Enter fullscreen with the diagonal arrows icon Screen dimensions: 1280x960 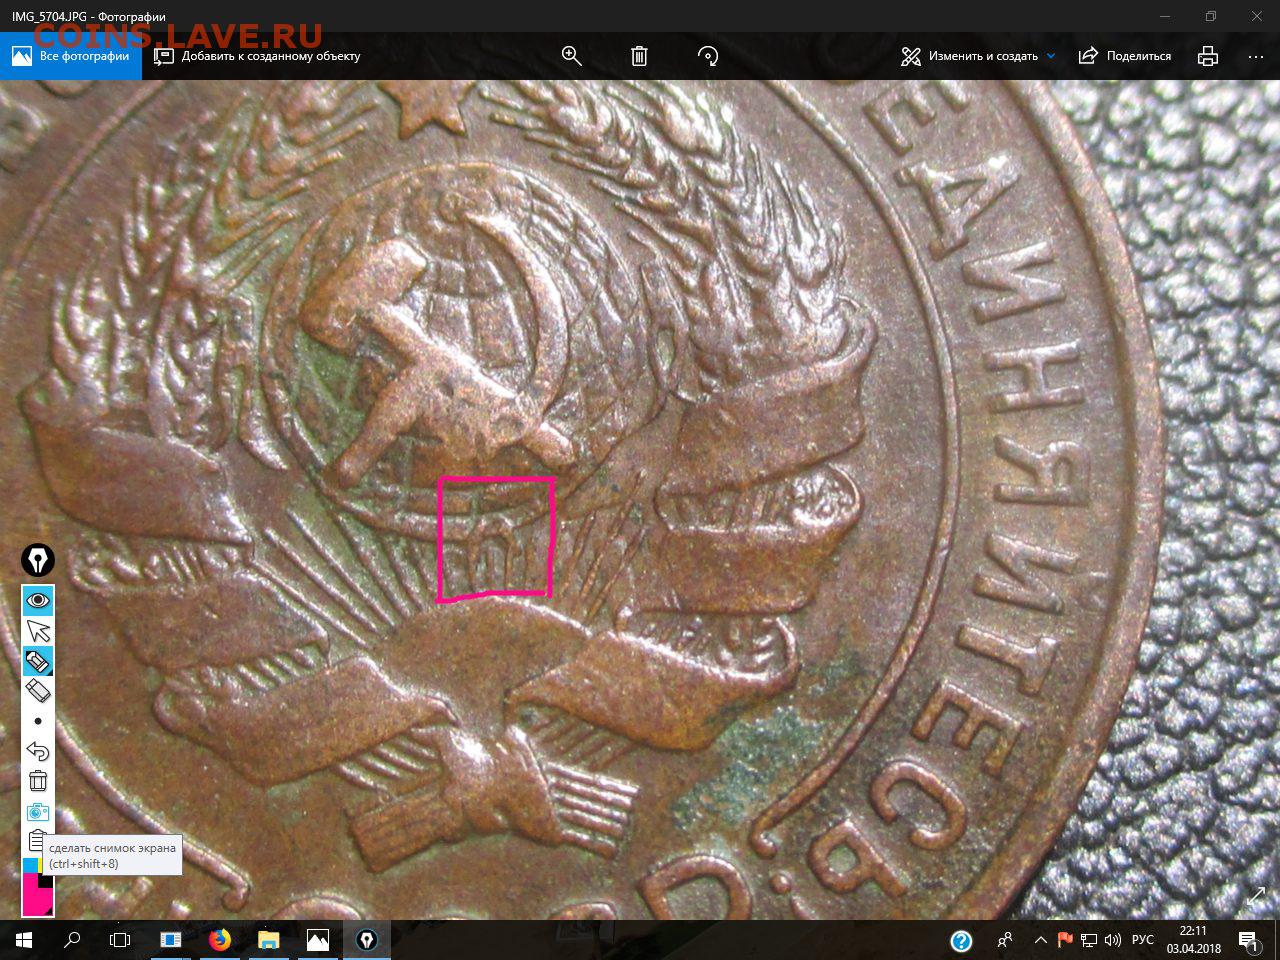(x=1256, y=896)
